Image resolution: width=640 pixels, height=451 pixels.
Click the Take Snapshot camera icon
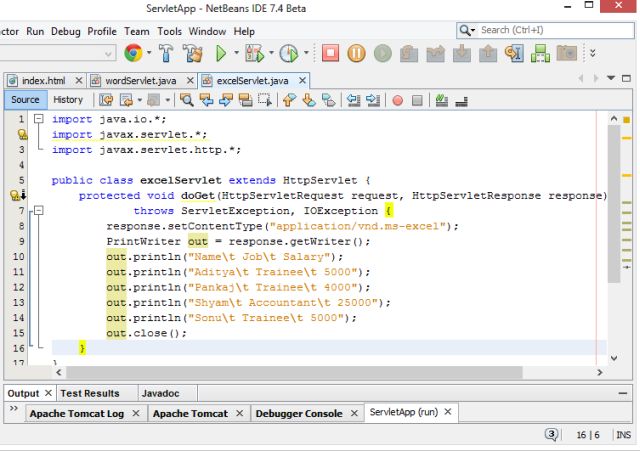pos(567,53)
